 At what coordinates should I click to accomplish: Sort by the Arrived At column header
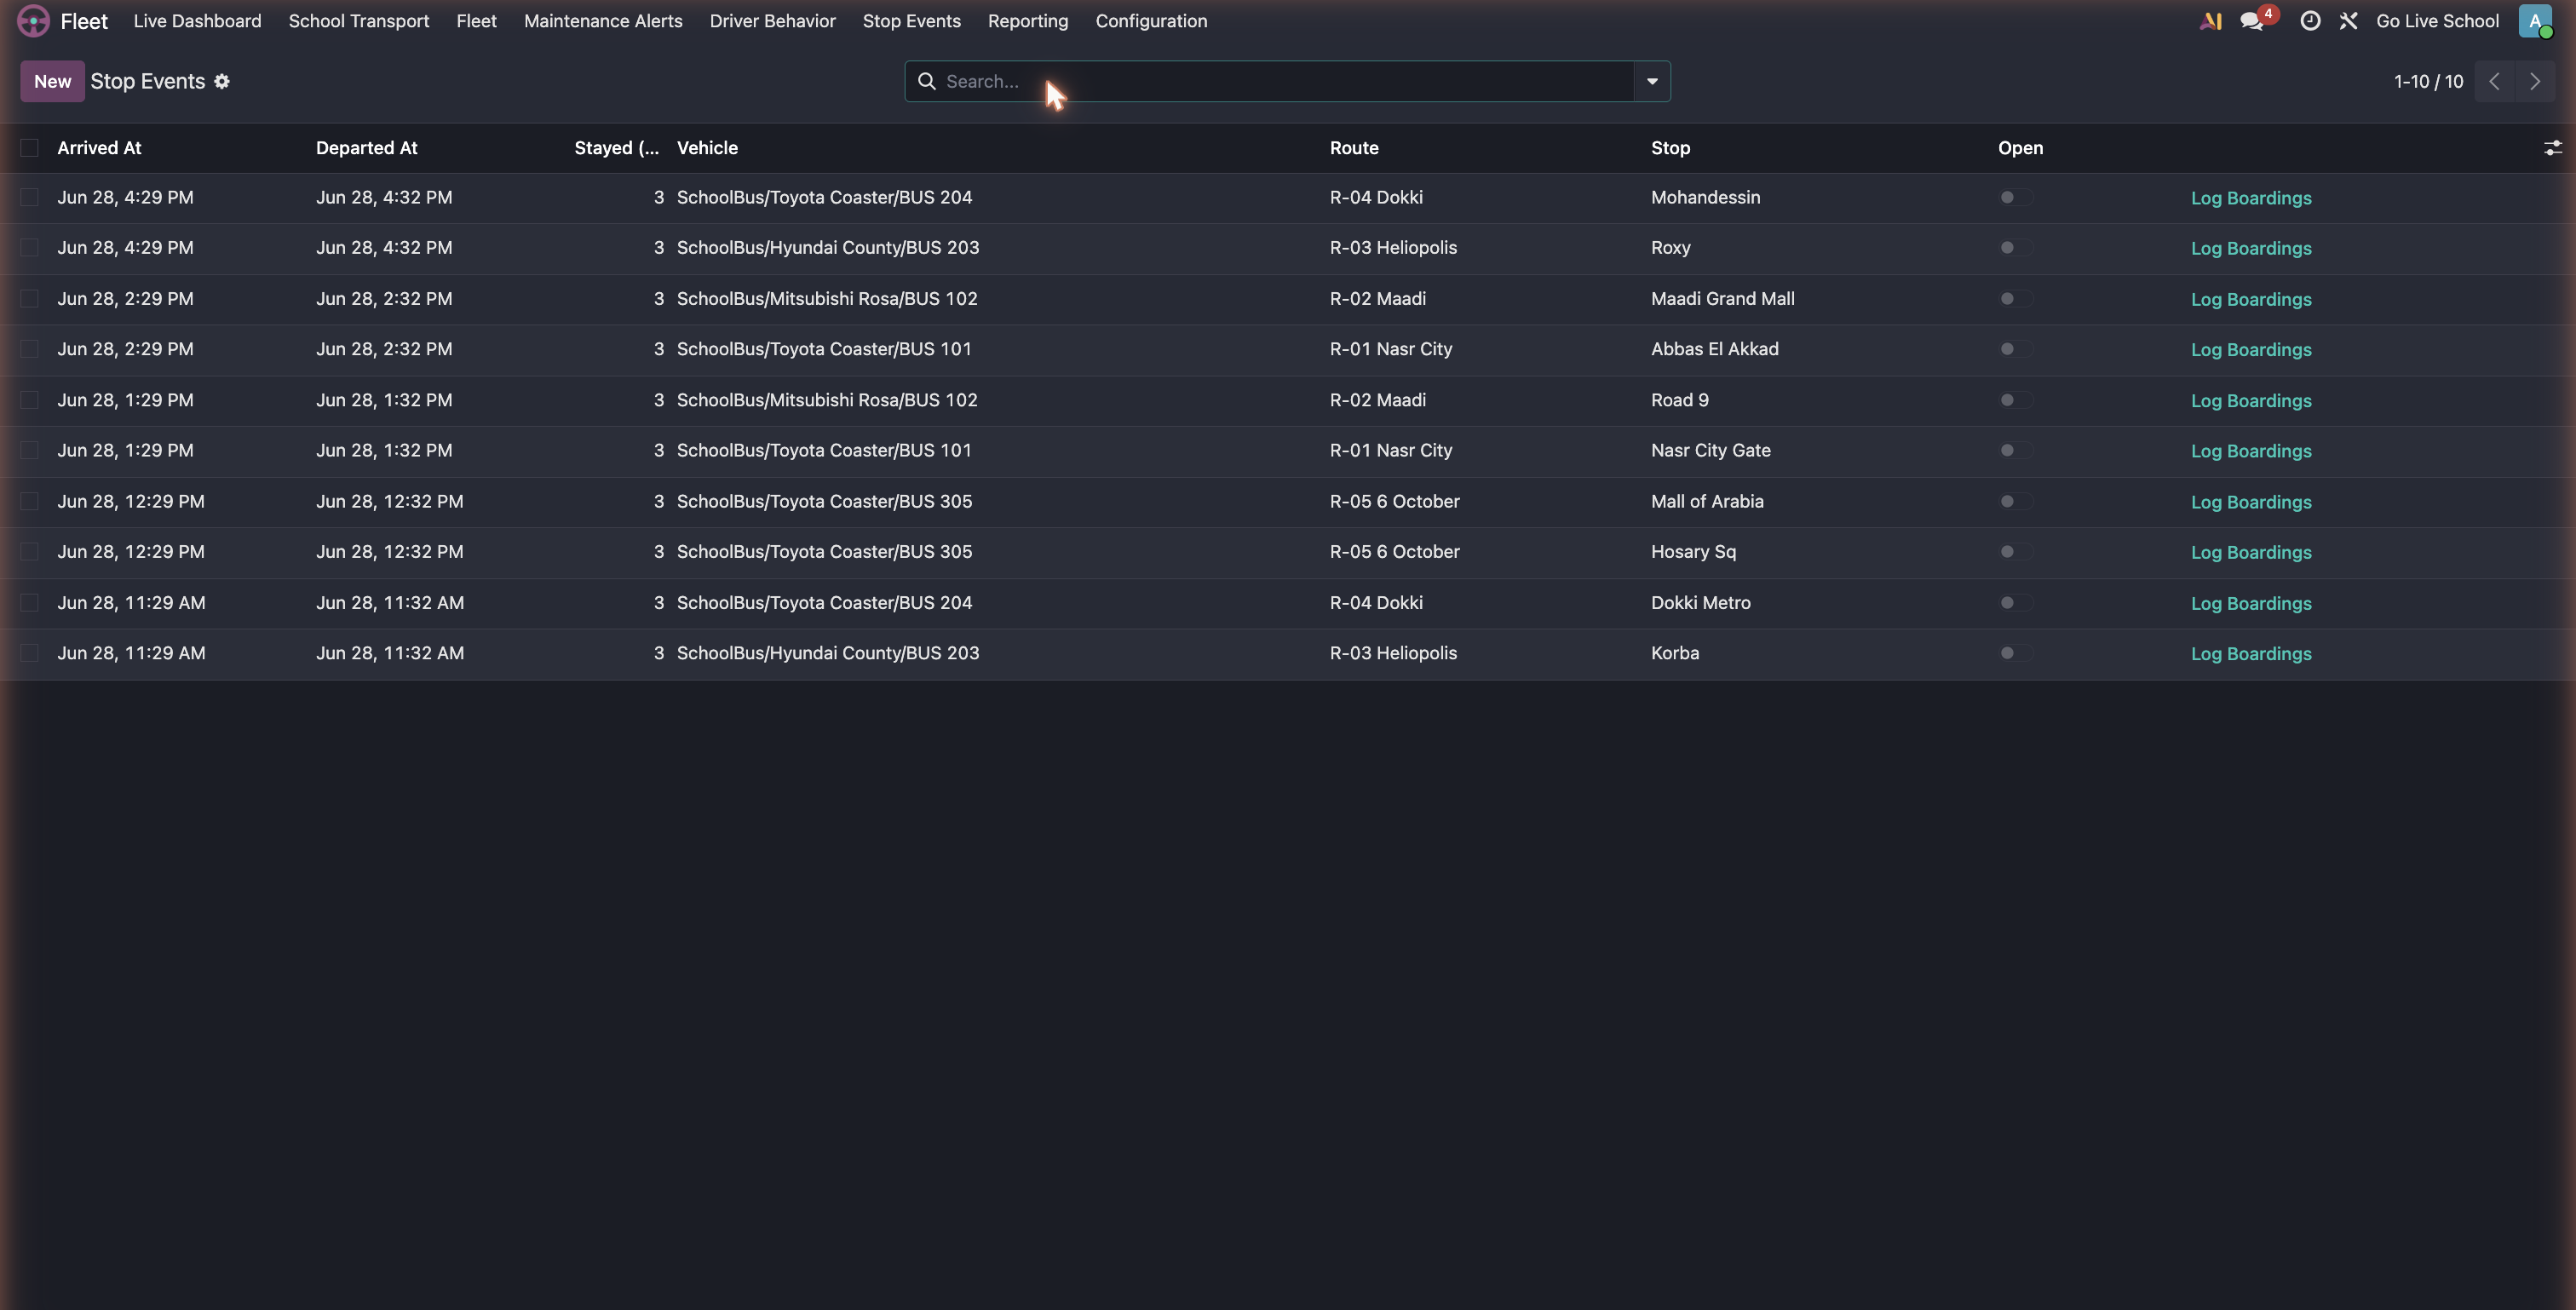pos(99,148)
